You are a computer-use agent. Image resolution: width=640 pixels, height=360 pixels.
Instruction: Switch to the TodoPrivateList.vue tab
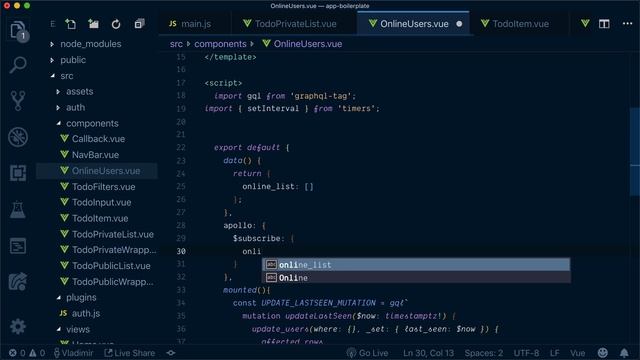pyautogui.click(x=294, y=24)
